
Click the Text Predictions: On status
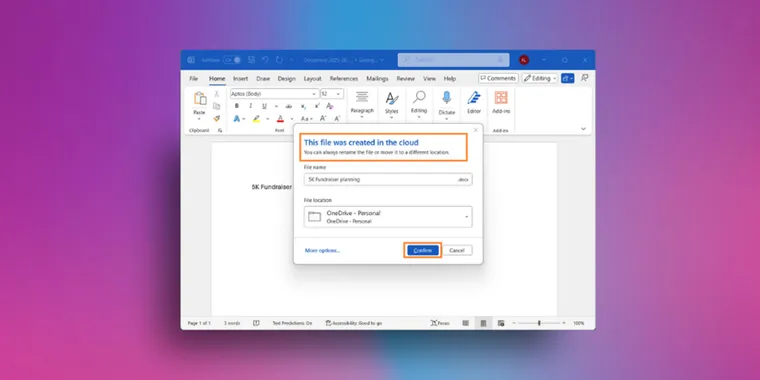point(292,323)
